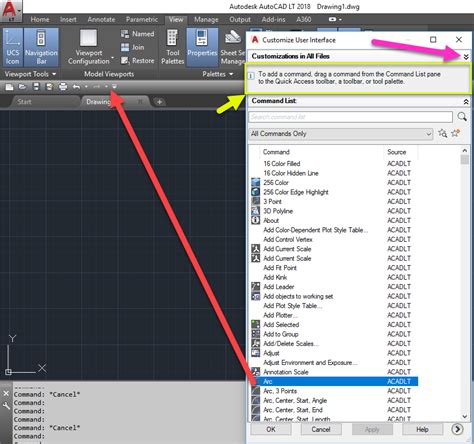Click the Help button

422,429
